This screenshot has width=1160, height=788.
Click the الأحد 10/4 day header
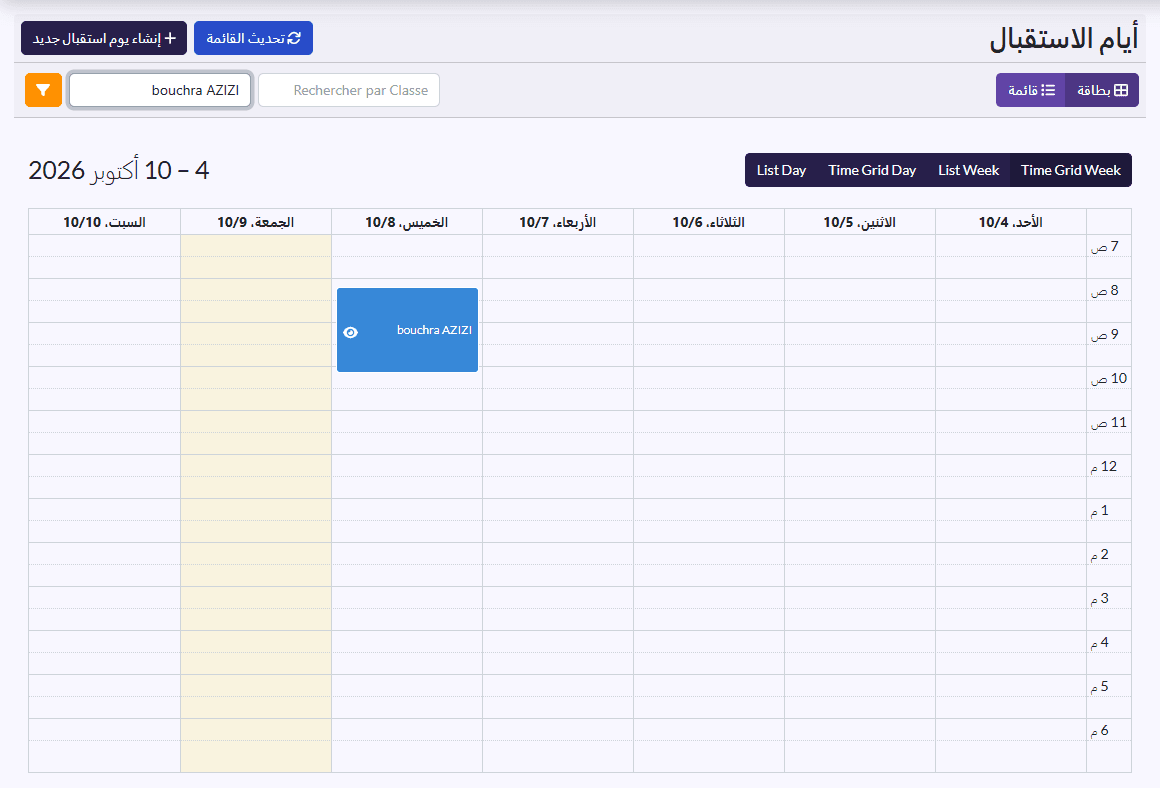1011,222
